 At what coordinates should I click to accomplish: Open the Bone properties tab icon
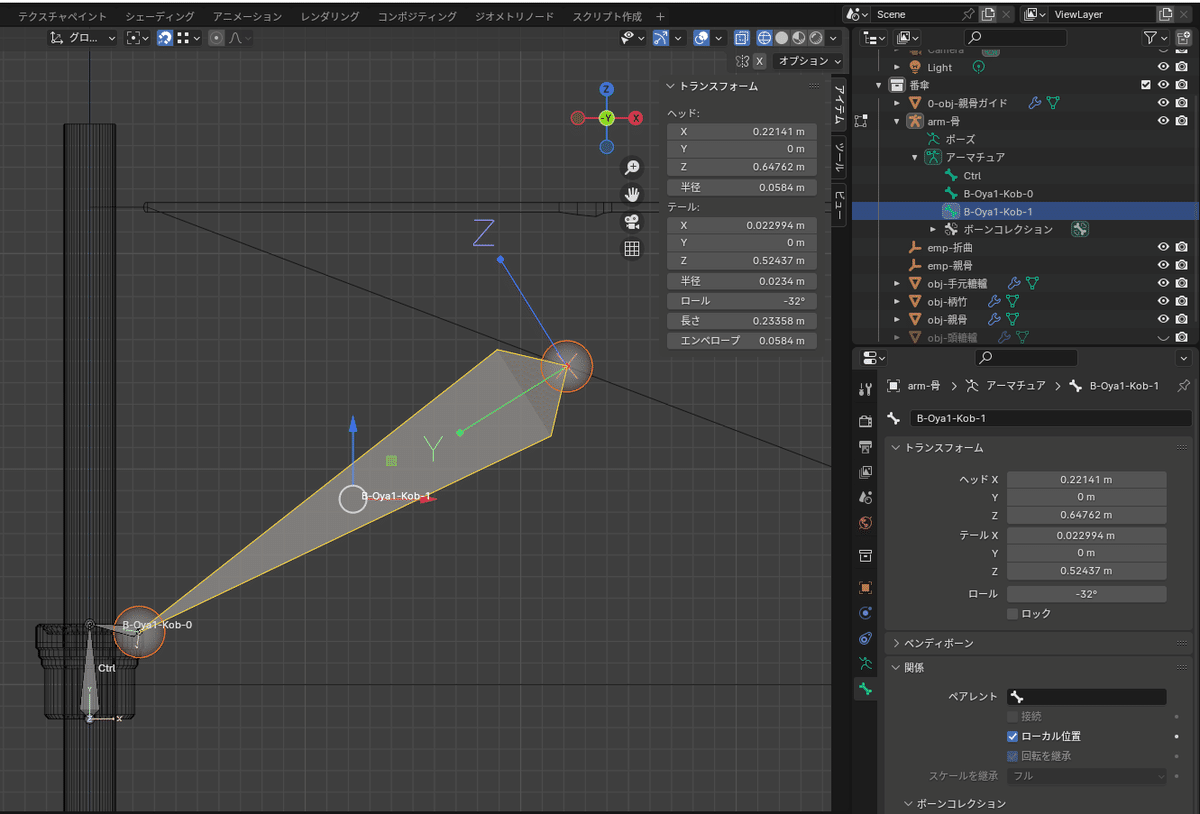click(866, 689)
